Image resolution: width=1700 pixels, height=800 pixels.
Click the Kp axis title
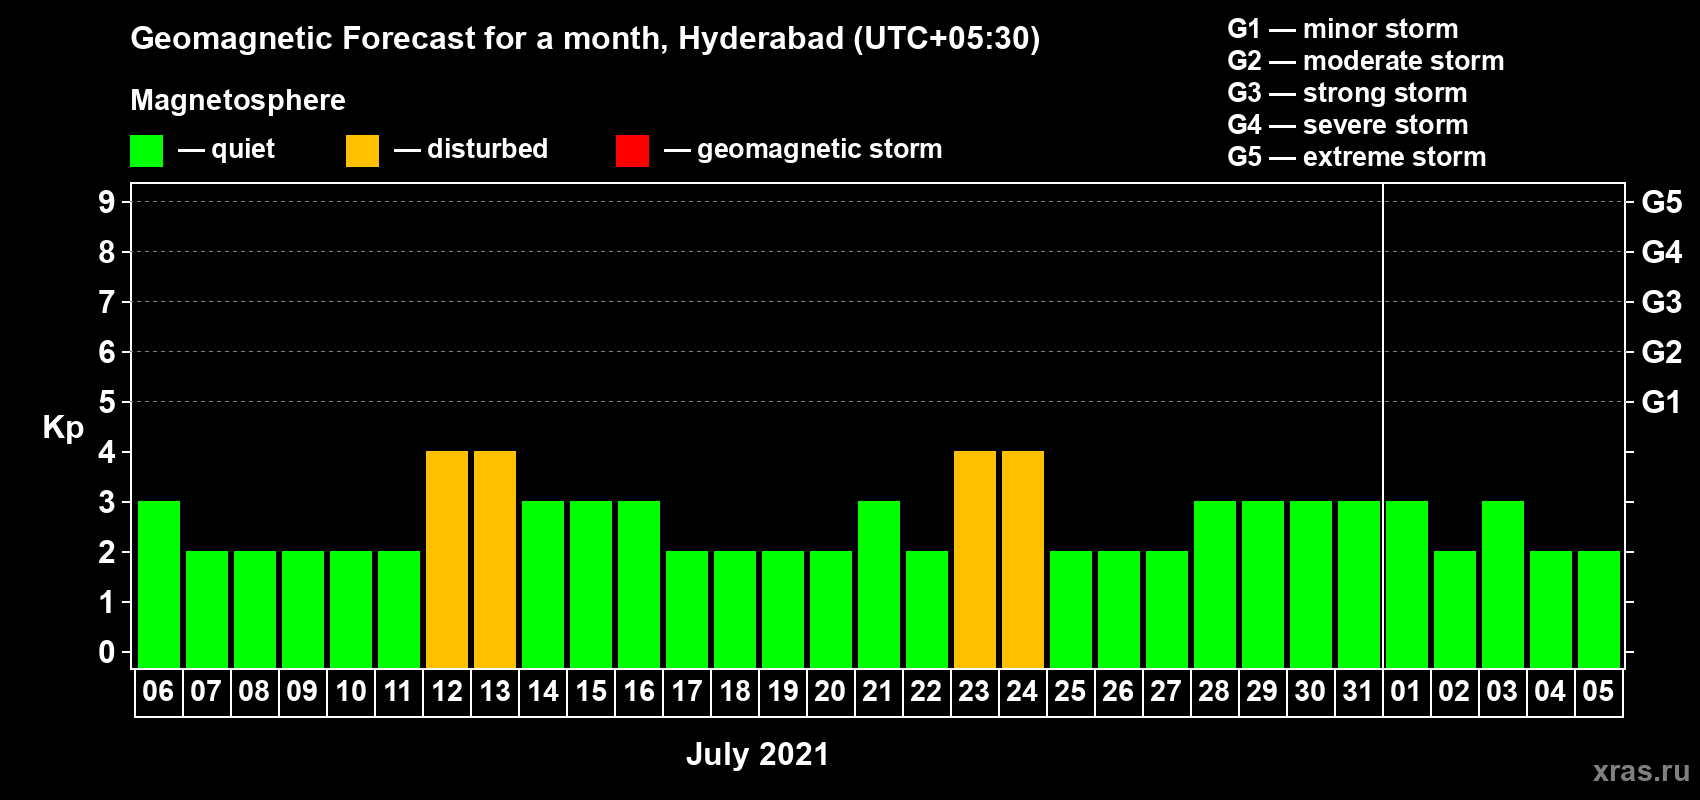point(63,428)
